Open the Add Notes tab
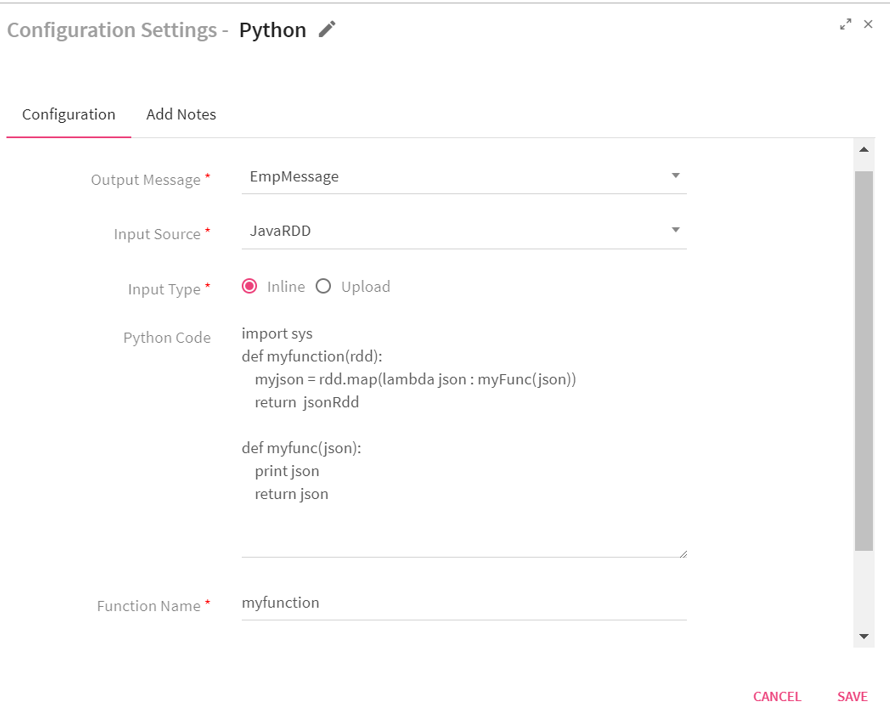This screenshot has width=890, height=711. pyautogui.click(x=181, y=115)
